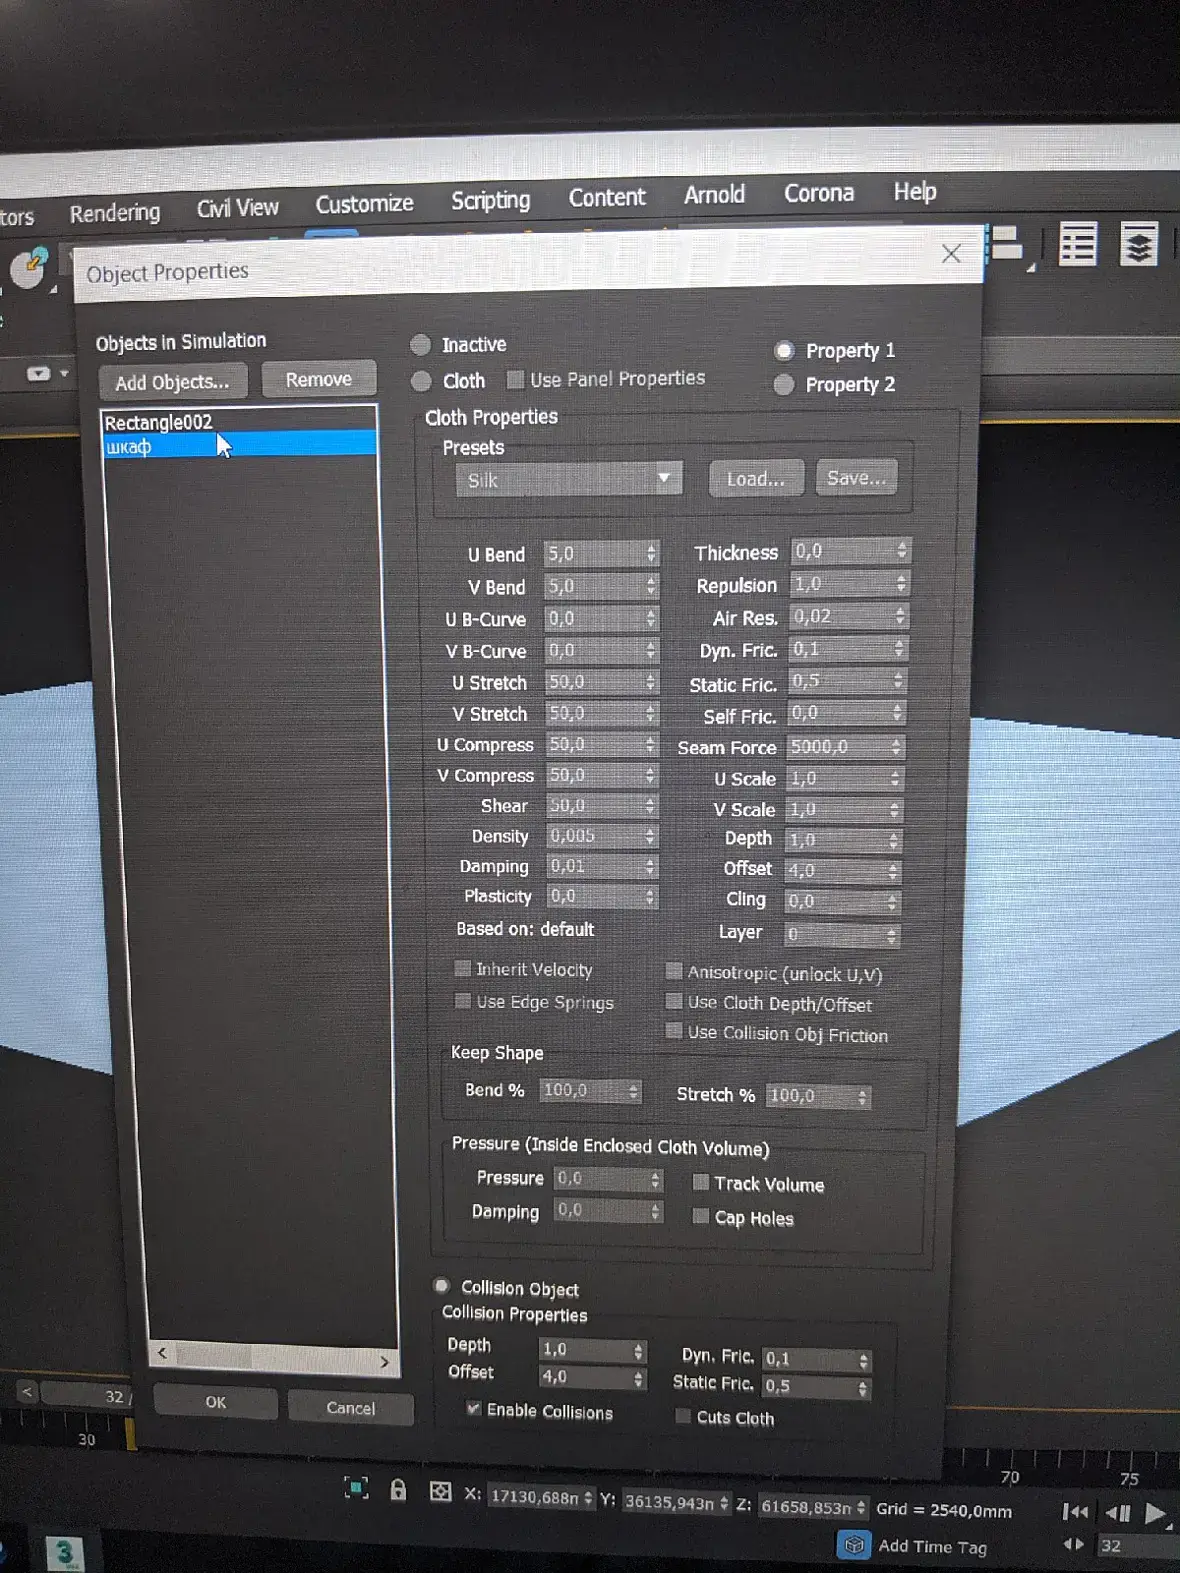Check the Cuts Cloth checkbox
The image size is (1180, 1573).
tap(683, 1416)
